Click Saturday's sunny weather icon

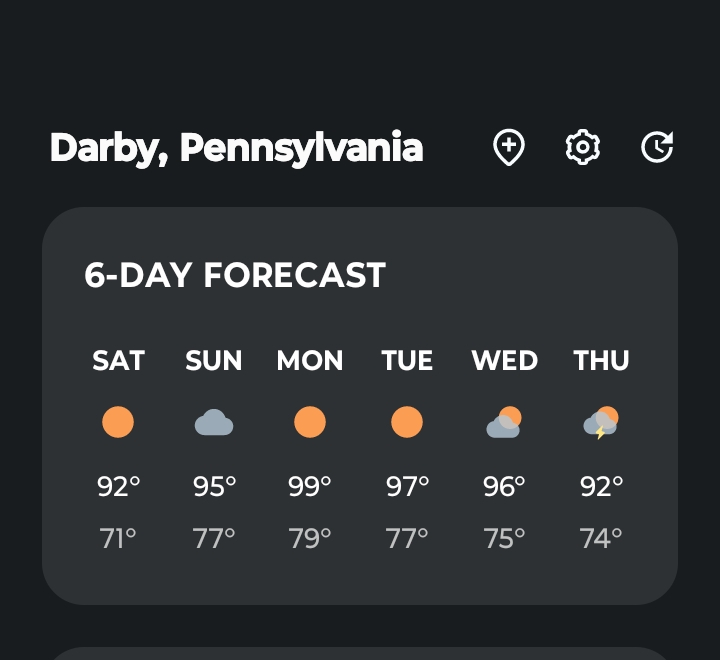pos(118,422)
